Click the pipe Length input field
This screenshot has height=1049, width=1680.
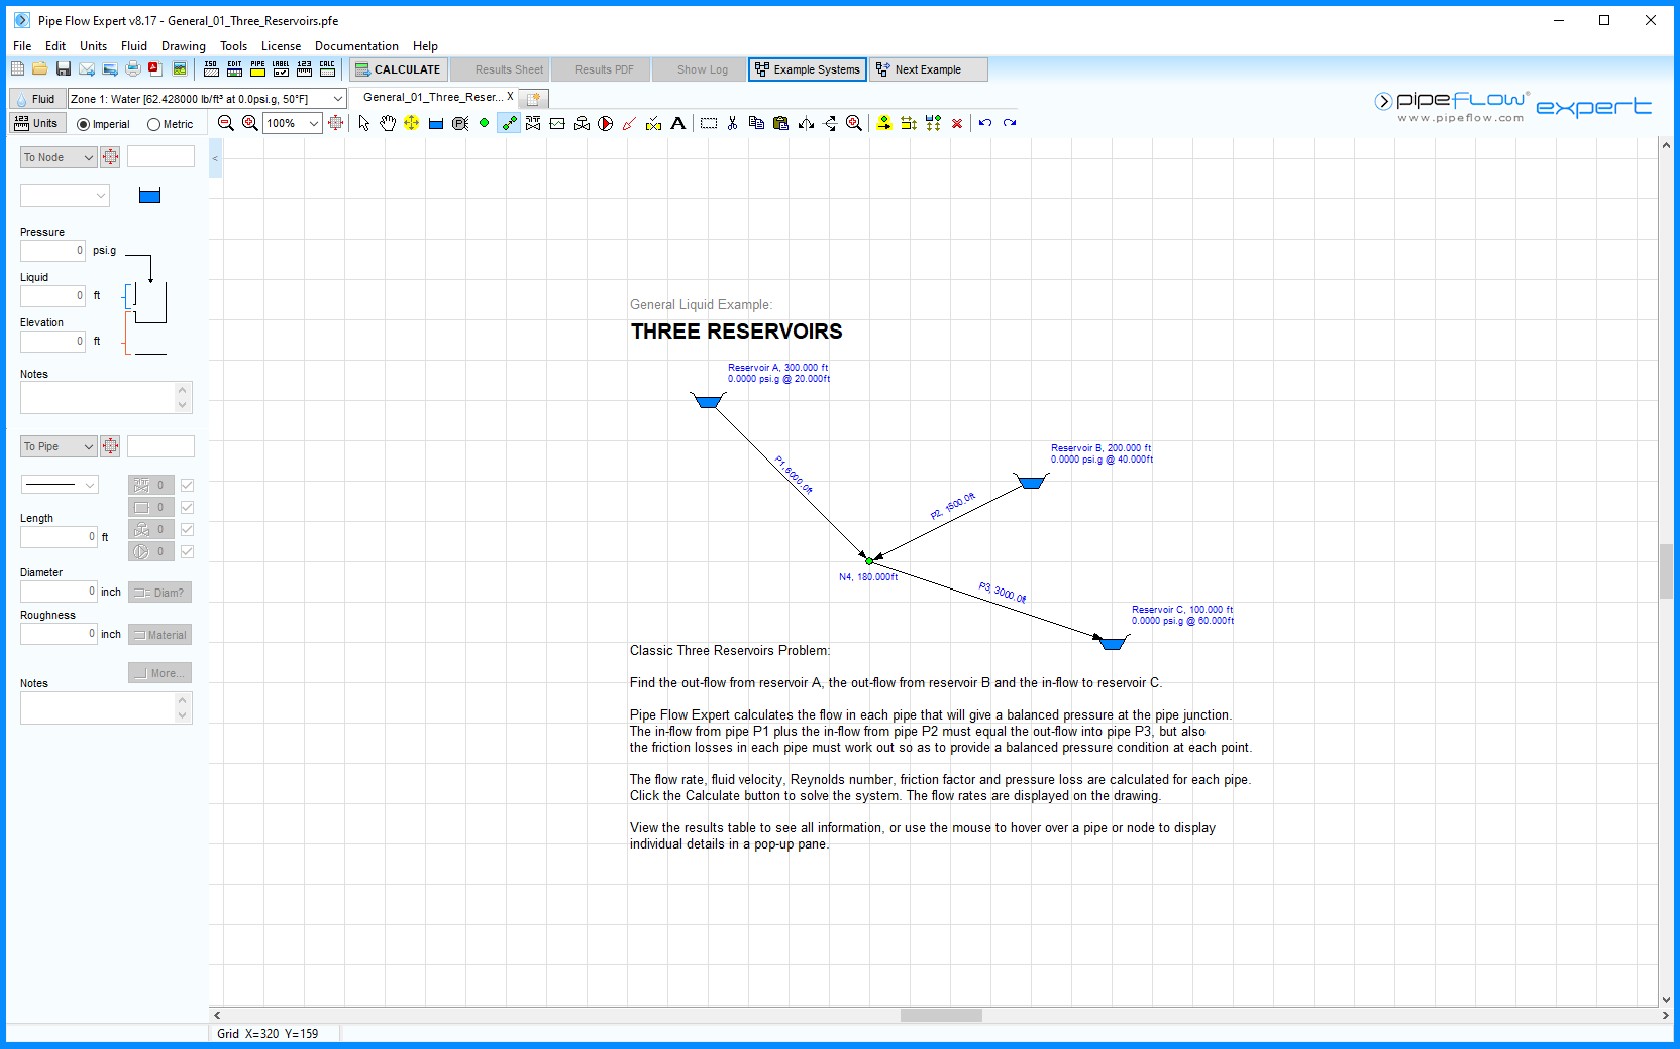point(59,537)
